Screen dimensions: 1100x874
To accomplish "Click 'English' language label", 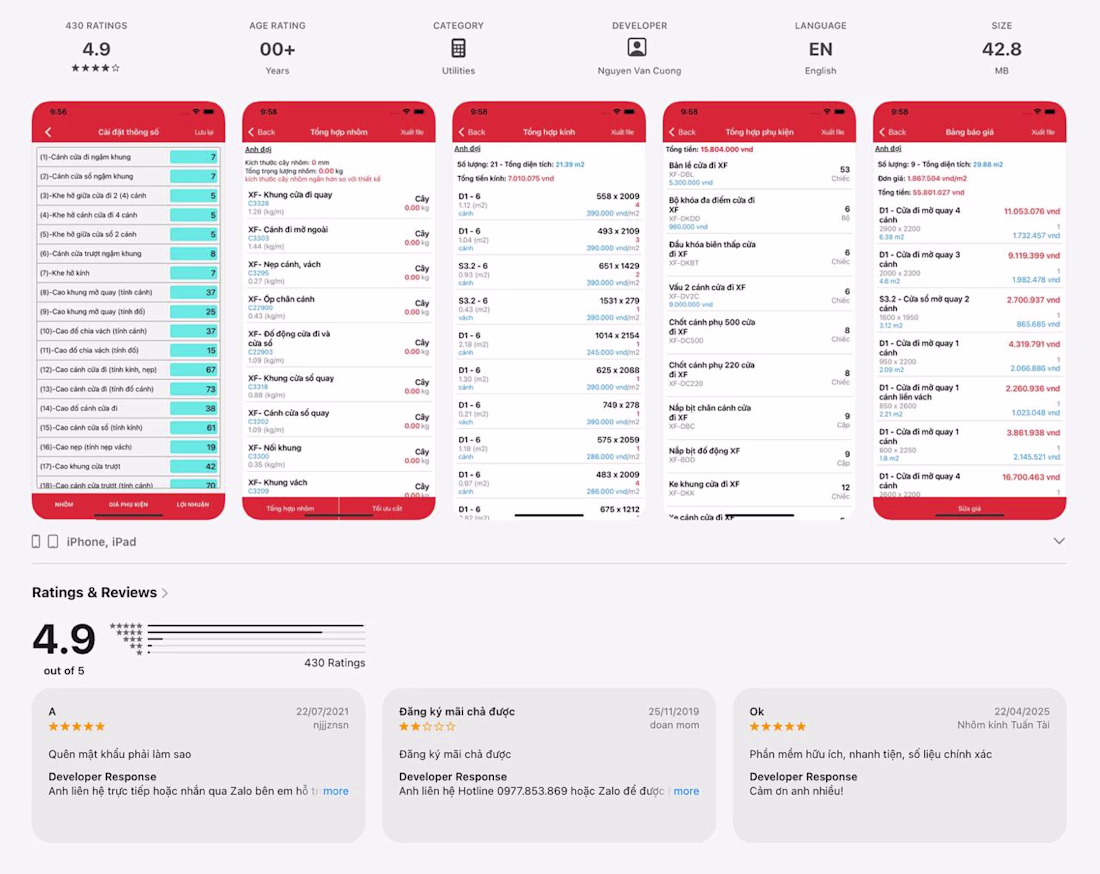I will coord(820,71).
